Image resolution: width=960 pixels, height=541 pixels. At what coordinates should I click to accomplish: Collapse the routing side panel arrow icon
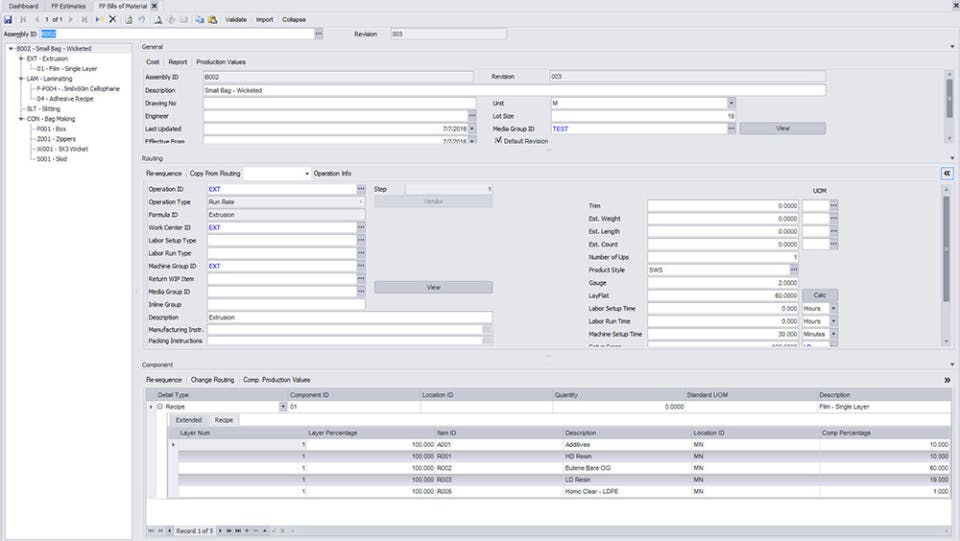[947, 173]
